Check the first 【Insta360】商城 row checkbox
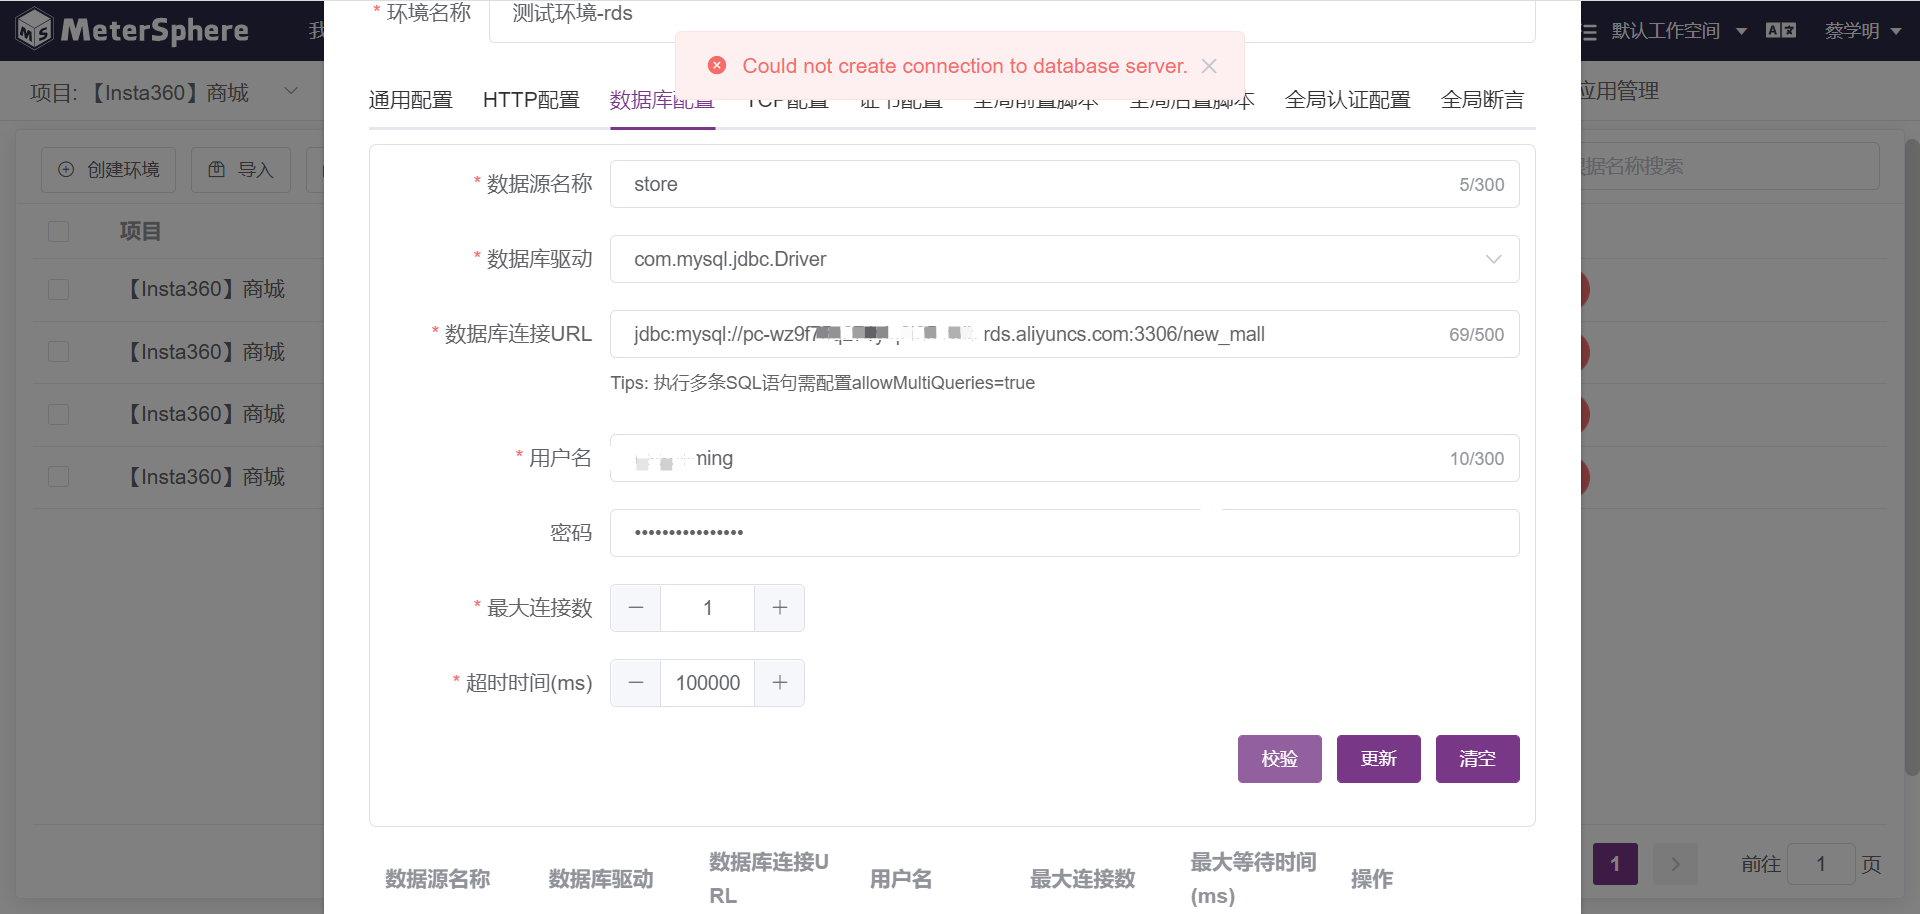This screenshot has width=1920, height=914. [x=59, y=289]
